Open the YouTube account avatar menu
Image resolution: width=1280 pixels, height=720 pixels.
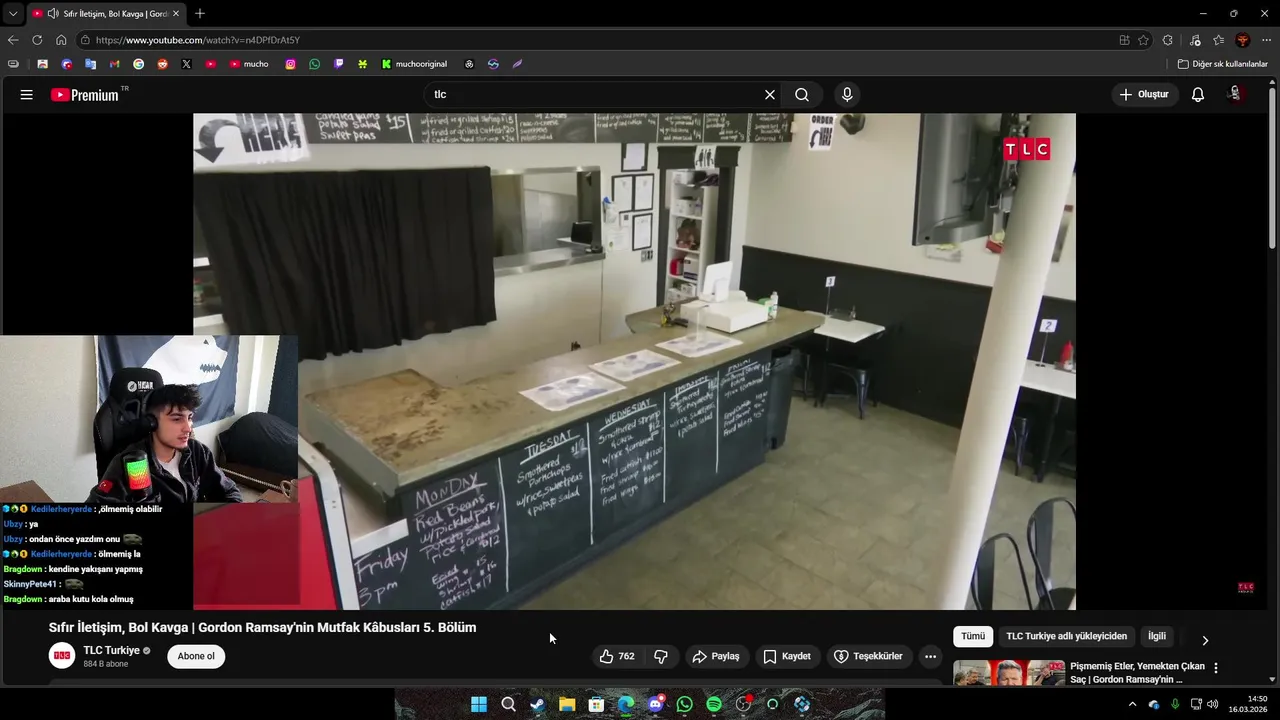point(1236,94)
